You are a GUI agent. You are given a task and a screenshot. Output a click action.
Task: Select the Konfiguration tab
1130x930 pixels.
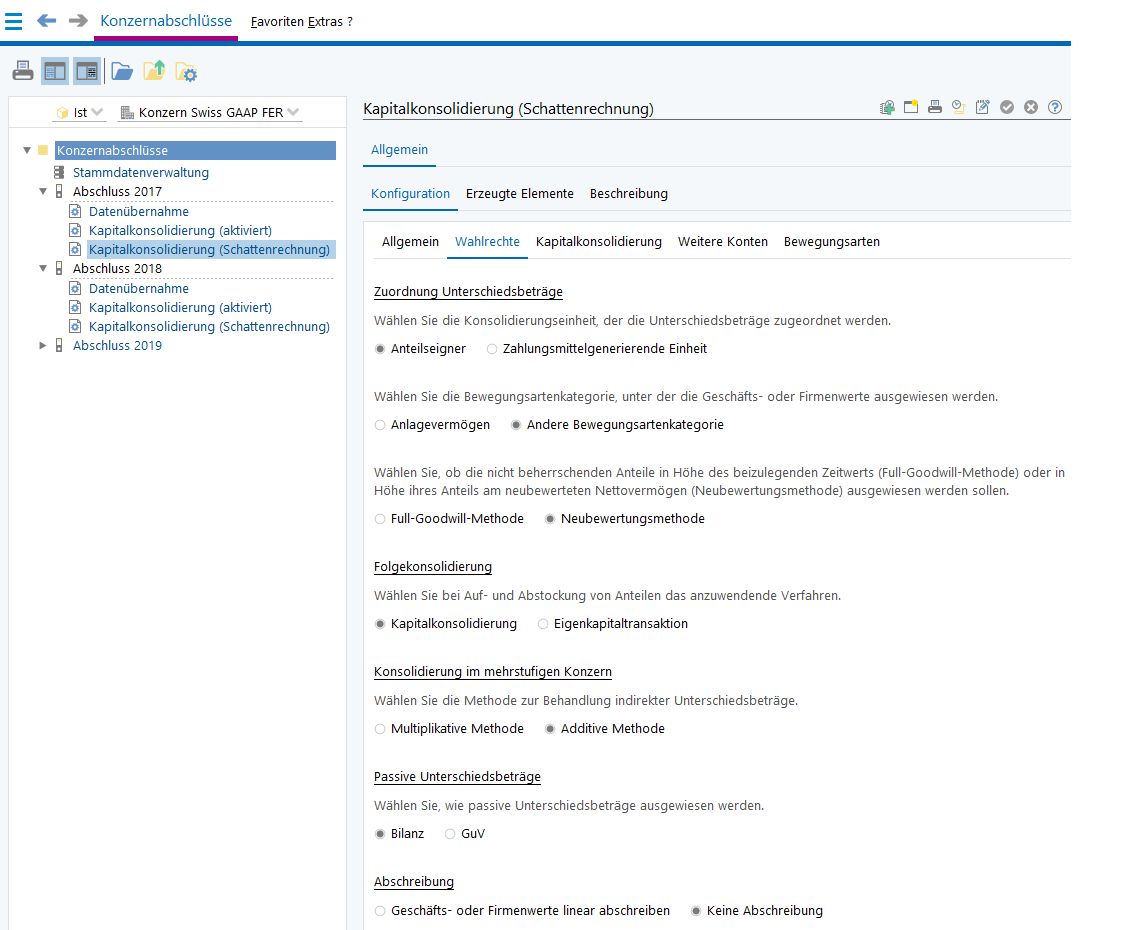[x=410, y=194]
